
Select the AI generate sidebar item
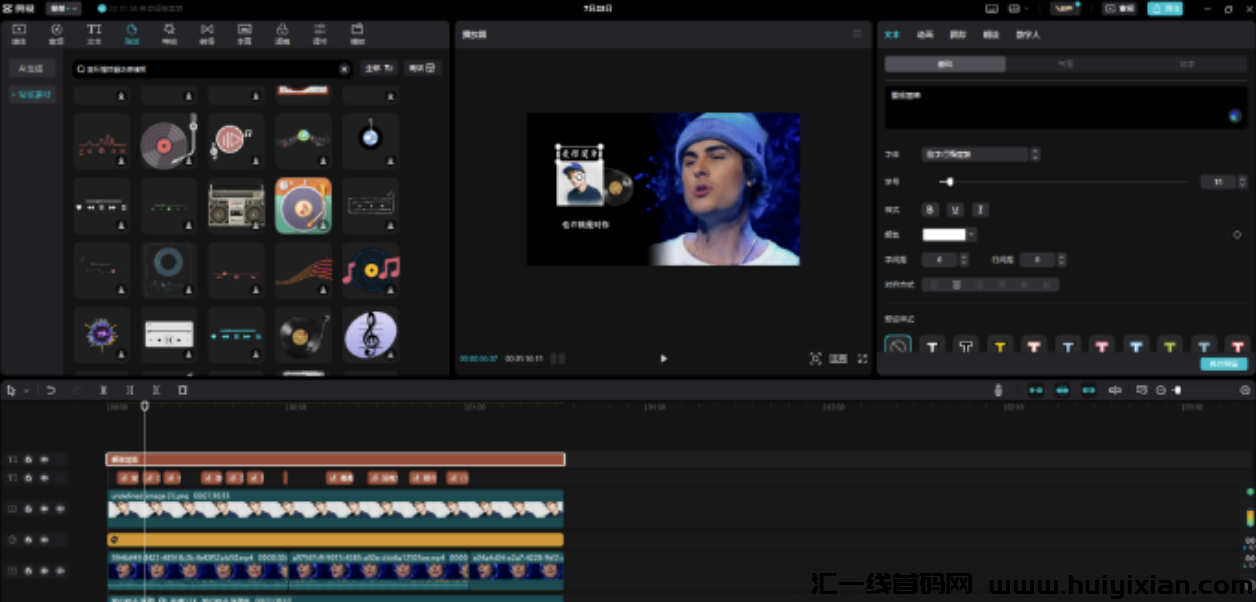point(33,68)
